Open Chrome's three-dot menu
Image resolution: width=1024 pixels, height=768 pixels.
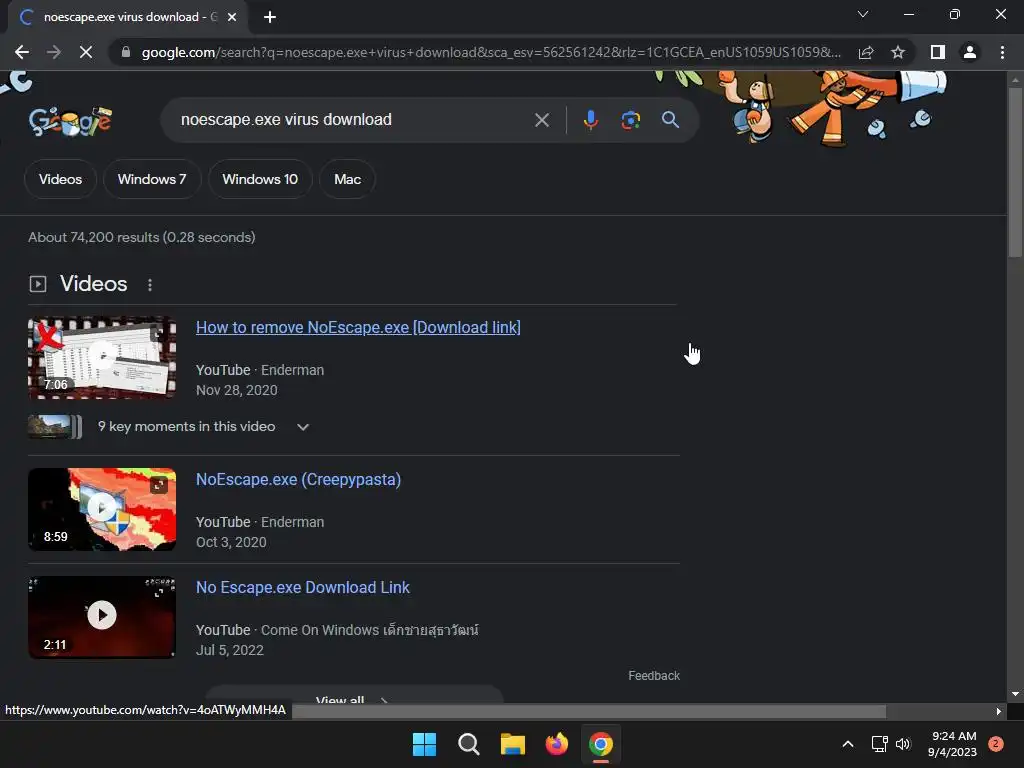point(1002,52)
